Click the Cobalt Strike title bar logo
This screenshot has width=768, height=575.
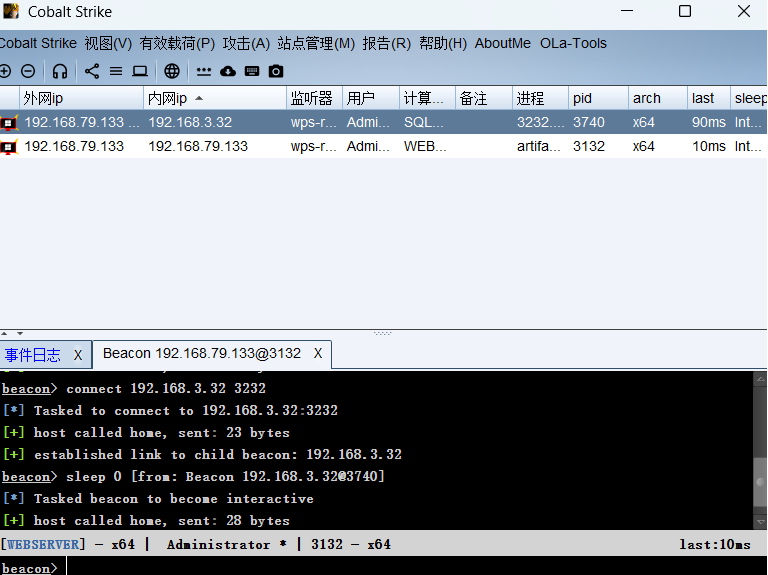pyautogui.click(x=11, y=11)
